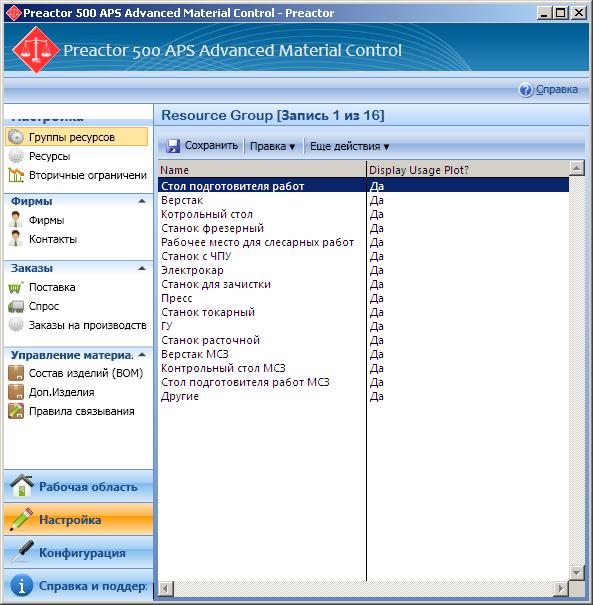The width and height of the screenshot is (593, 605).
Task: Select row Станок фрезерный
Action: click(x=363, y=228)
